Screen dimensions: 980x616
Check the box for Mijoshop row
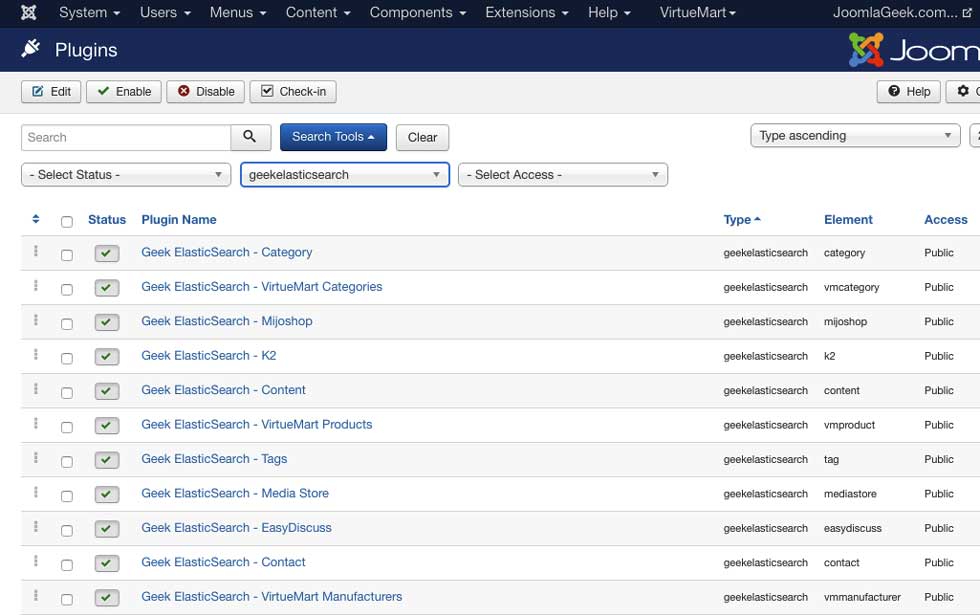pyautogui.click(x=67, y=324)
